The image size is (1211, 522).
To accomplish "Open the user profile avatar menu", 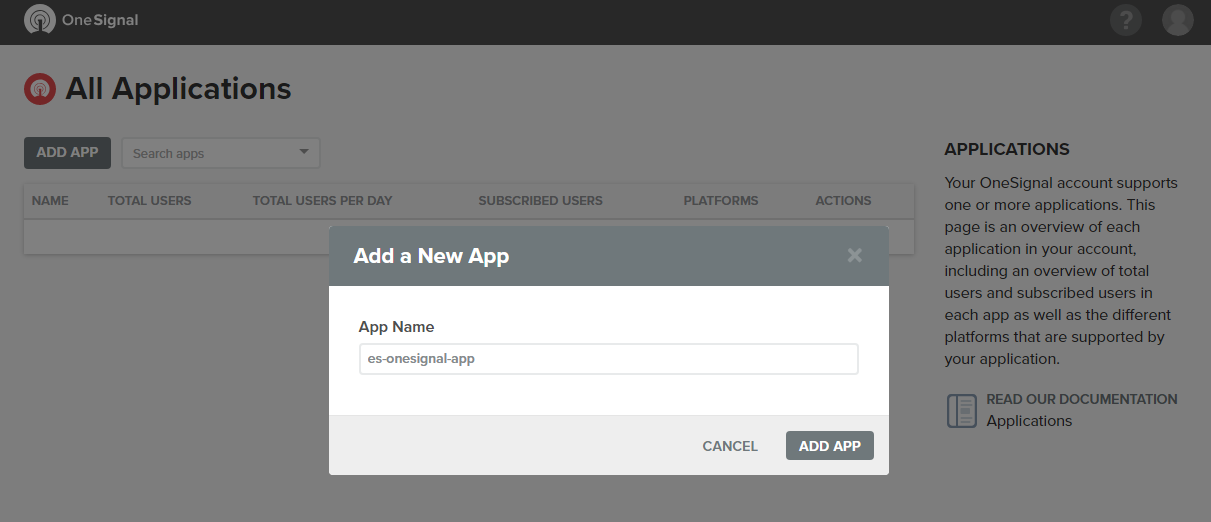I will click(1178, 20).
